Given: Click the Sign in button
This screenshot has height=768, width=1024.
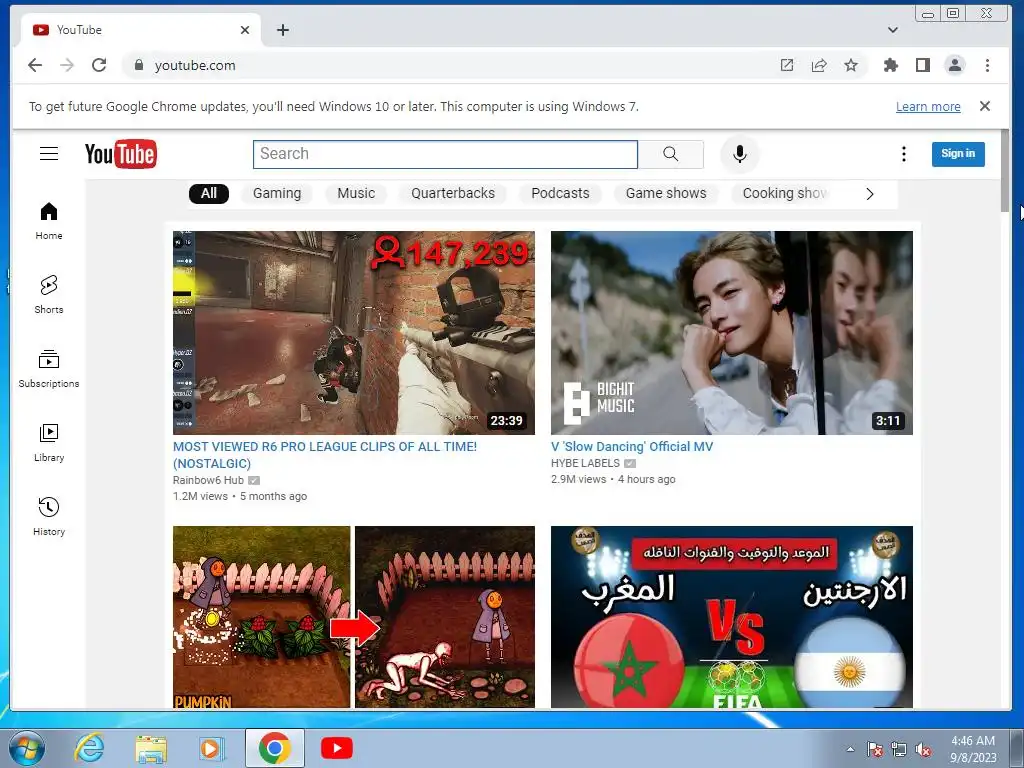Looking at the screenshot, I should tap(958, 154).
